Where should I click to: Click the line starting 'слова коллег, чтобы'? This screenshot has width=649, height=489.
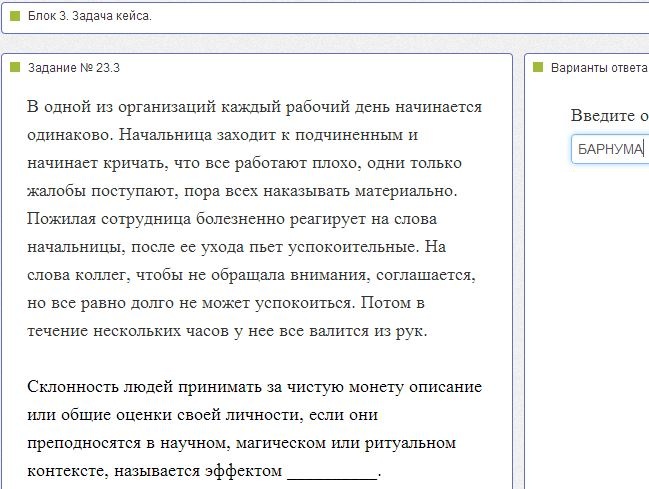(x=251, y=275)
